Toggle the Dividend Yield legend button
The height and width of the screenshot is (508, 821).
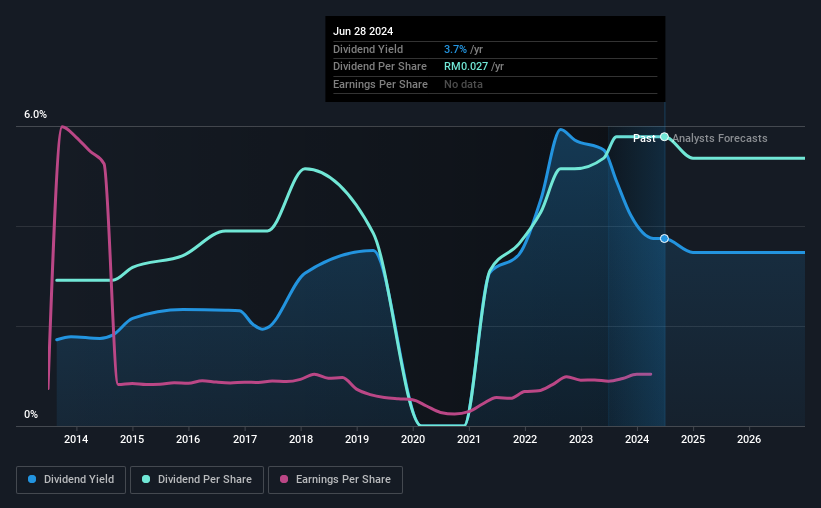click(x=71, y=480)
